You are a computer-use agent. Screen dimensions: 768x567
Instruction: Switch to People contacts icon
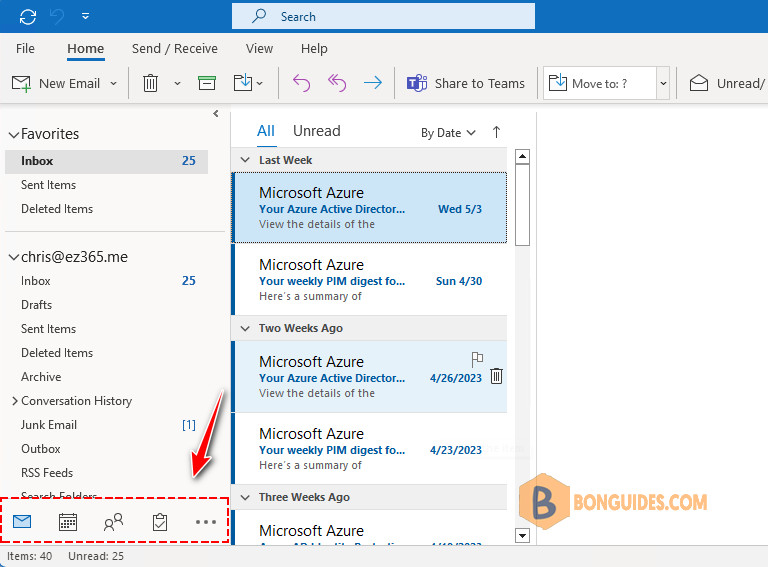click(113, 522)
